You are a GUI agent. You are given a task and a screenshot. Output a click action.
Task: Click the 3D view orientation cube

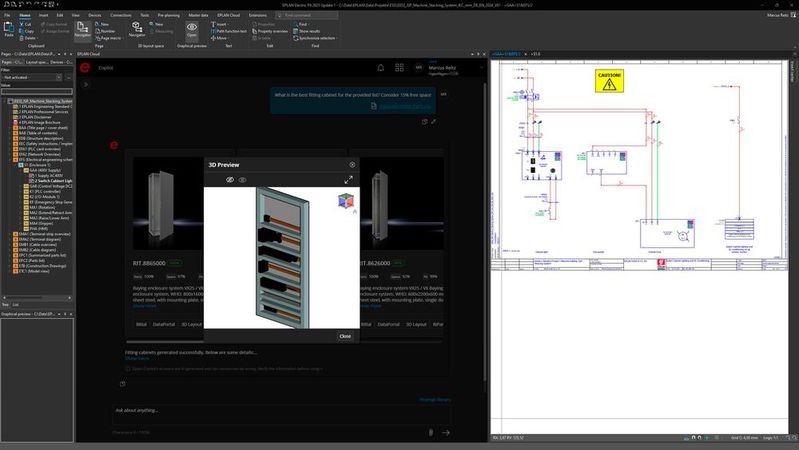[x=347, y=201]
